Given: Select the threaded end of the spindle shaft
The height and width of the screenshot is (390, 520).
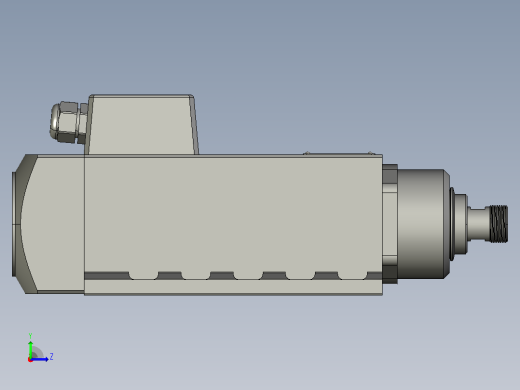Looking at the screenshot, I should coord(498,224).
